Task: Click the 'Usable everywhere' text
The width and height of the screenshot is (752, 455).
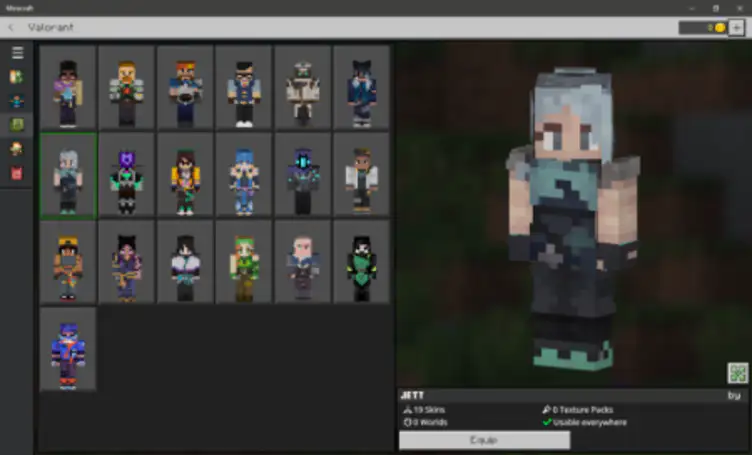Action: tap(590, 422)
